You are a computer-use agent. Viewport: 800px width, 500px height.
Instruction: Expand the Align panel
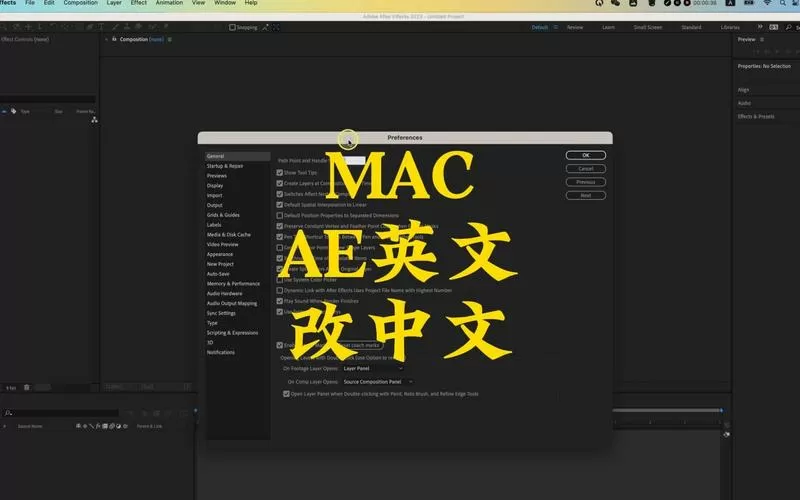coord(743,90)
